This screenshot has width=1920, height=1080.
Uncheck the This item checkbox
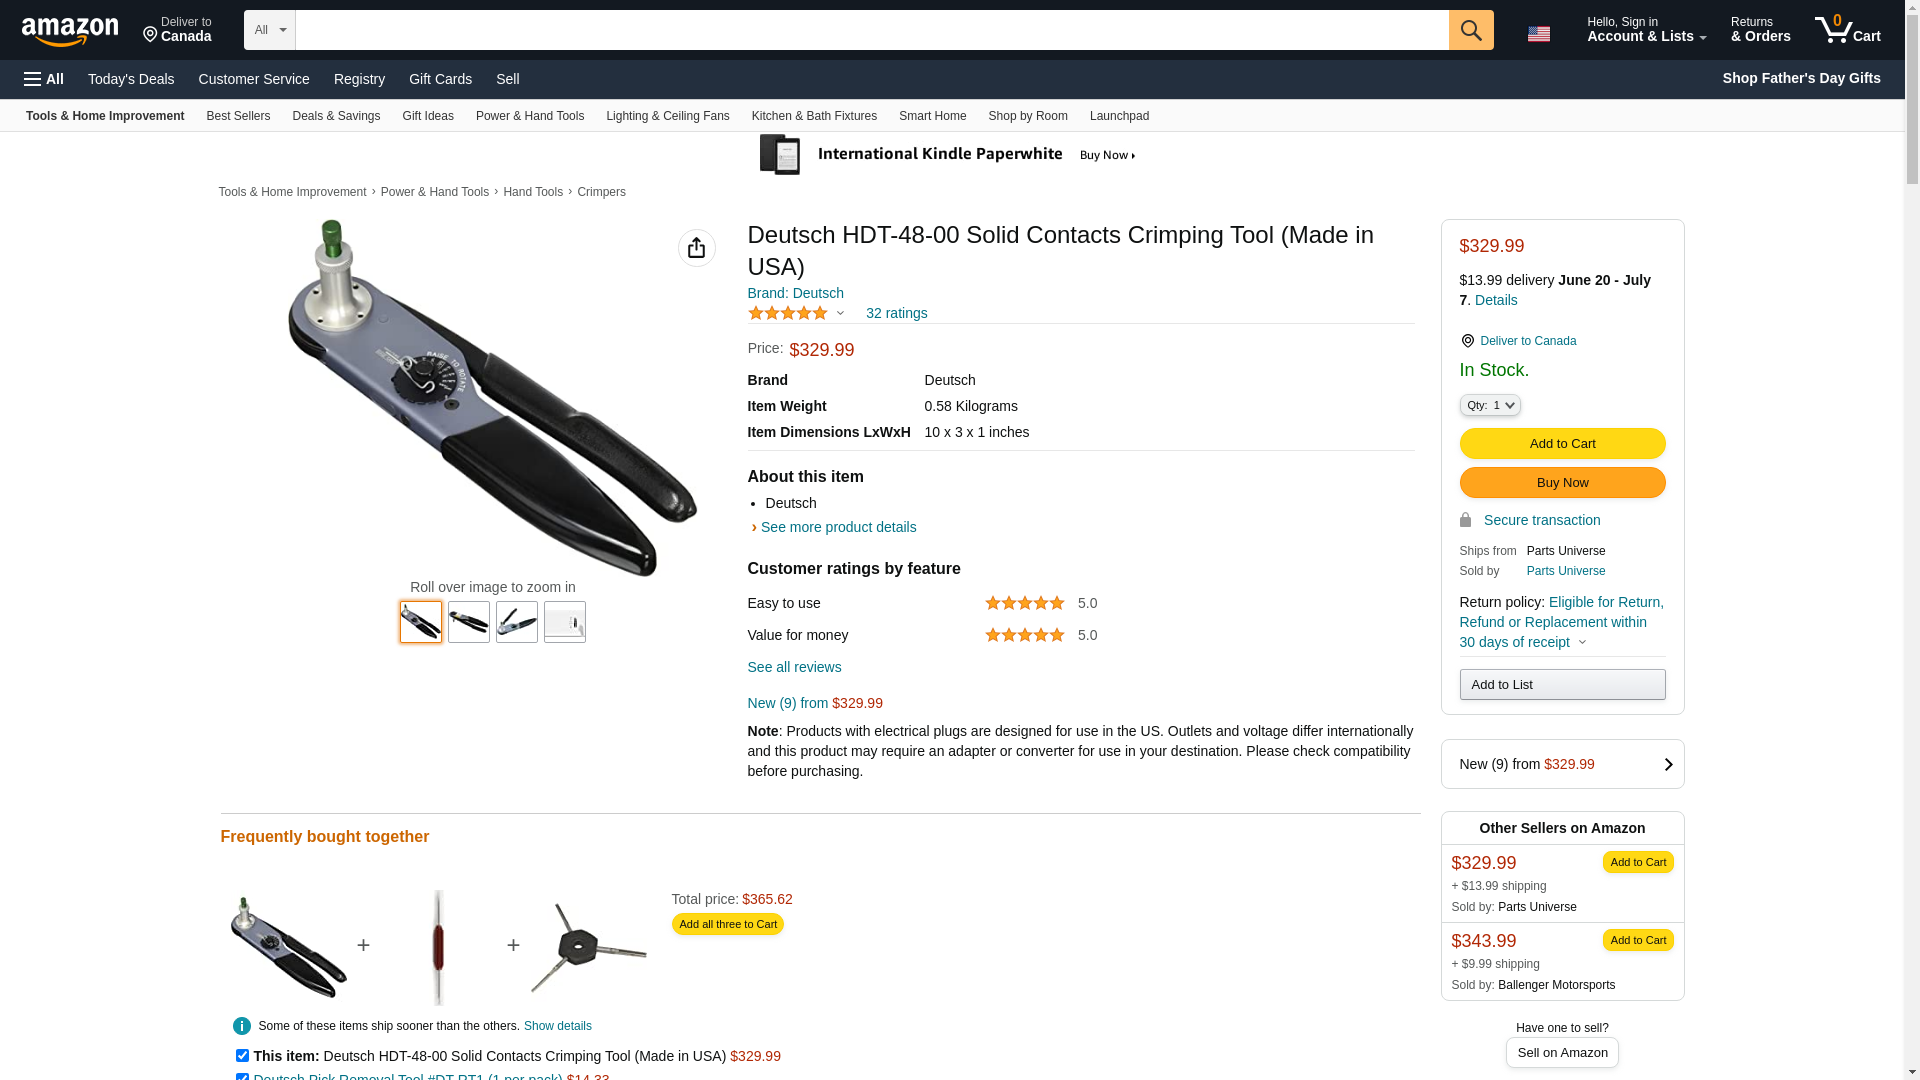242,1055
